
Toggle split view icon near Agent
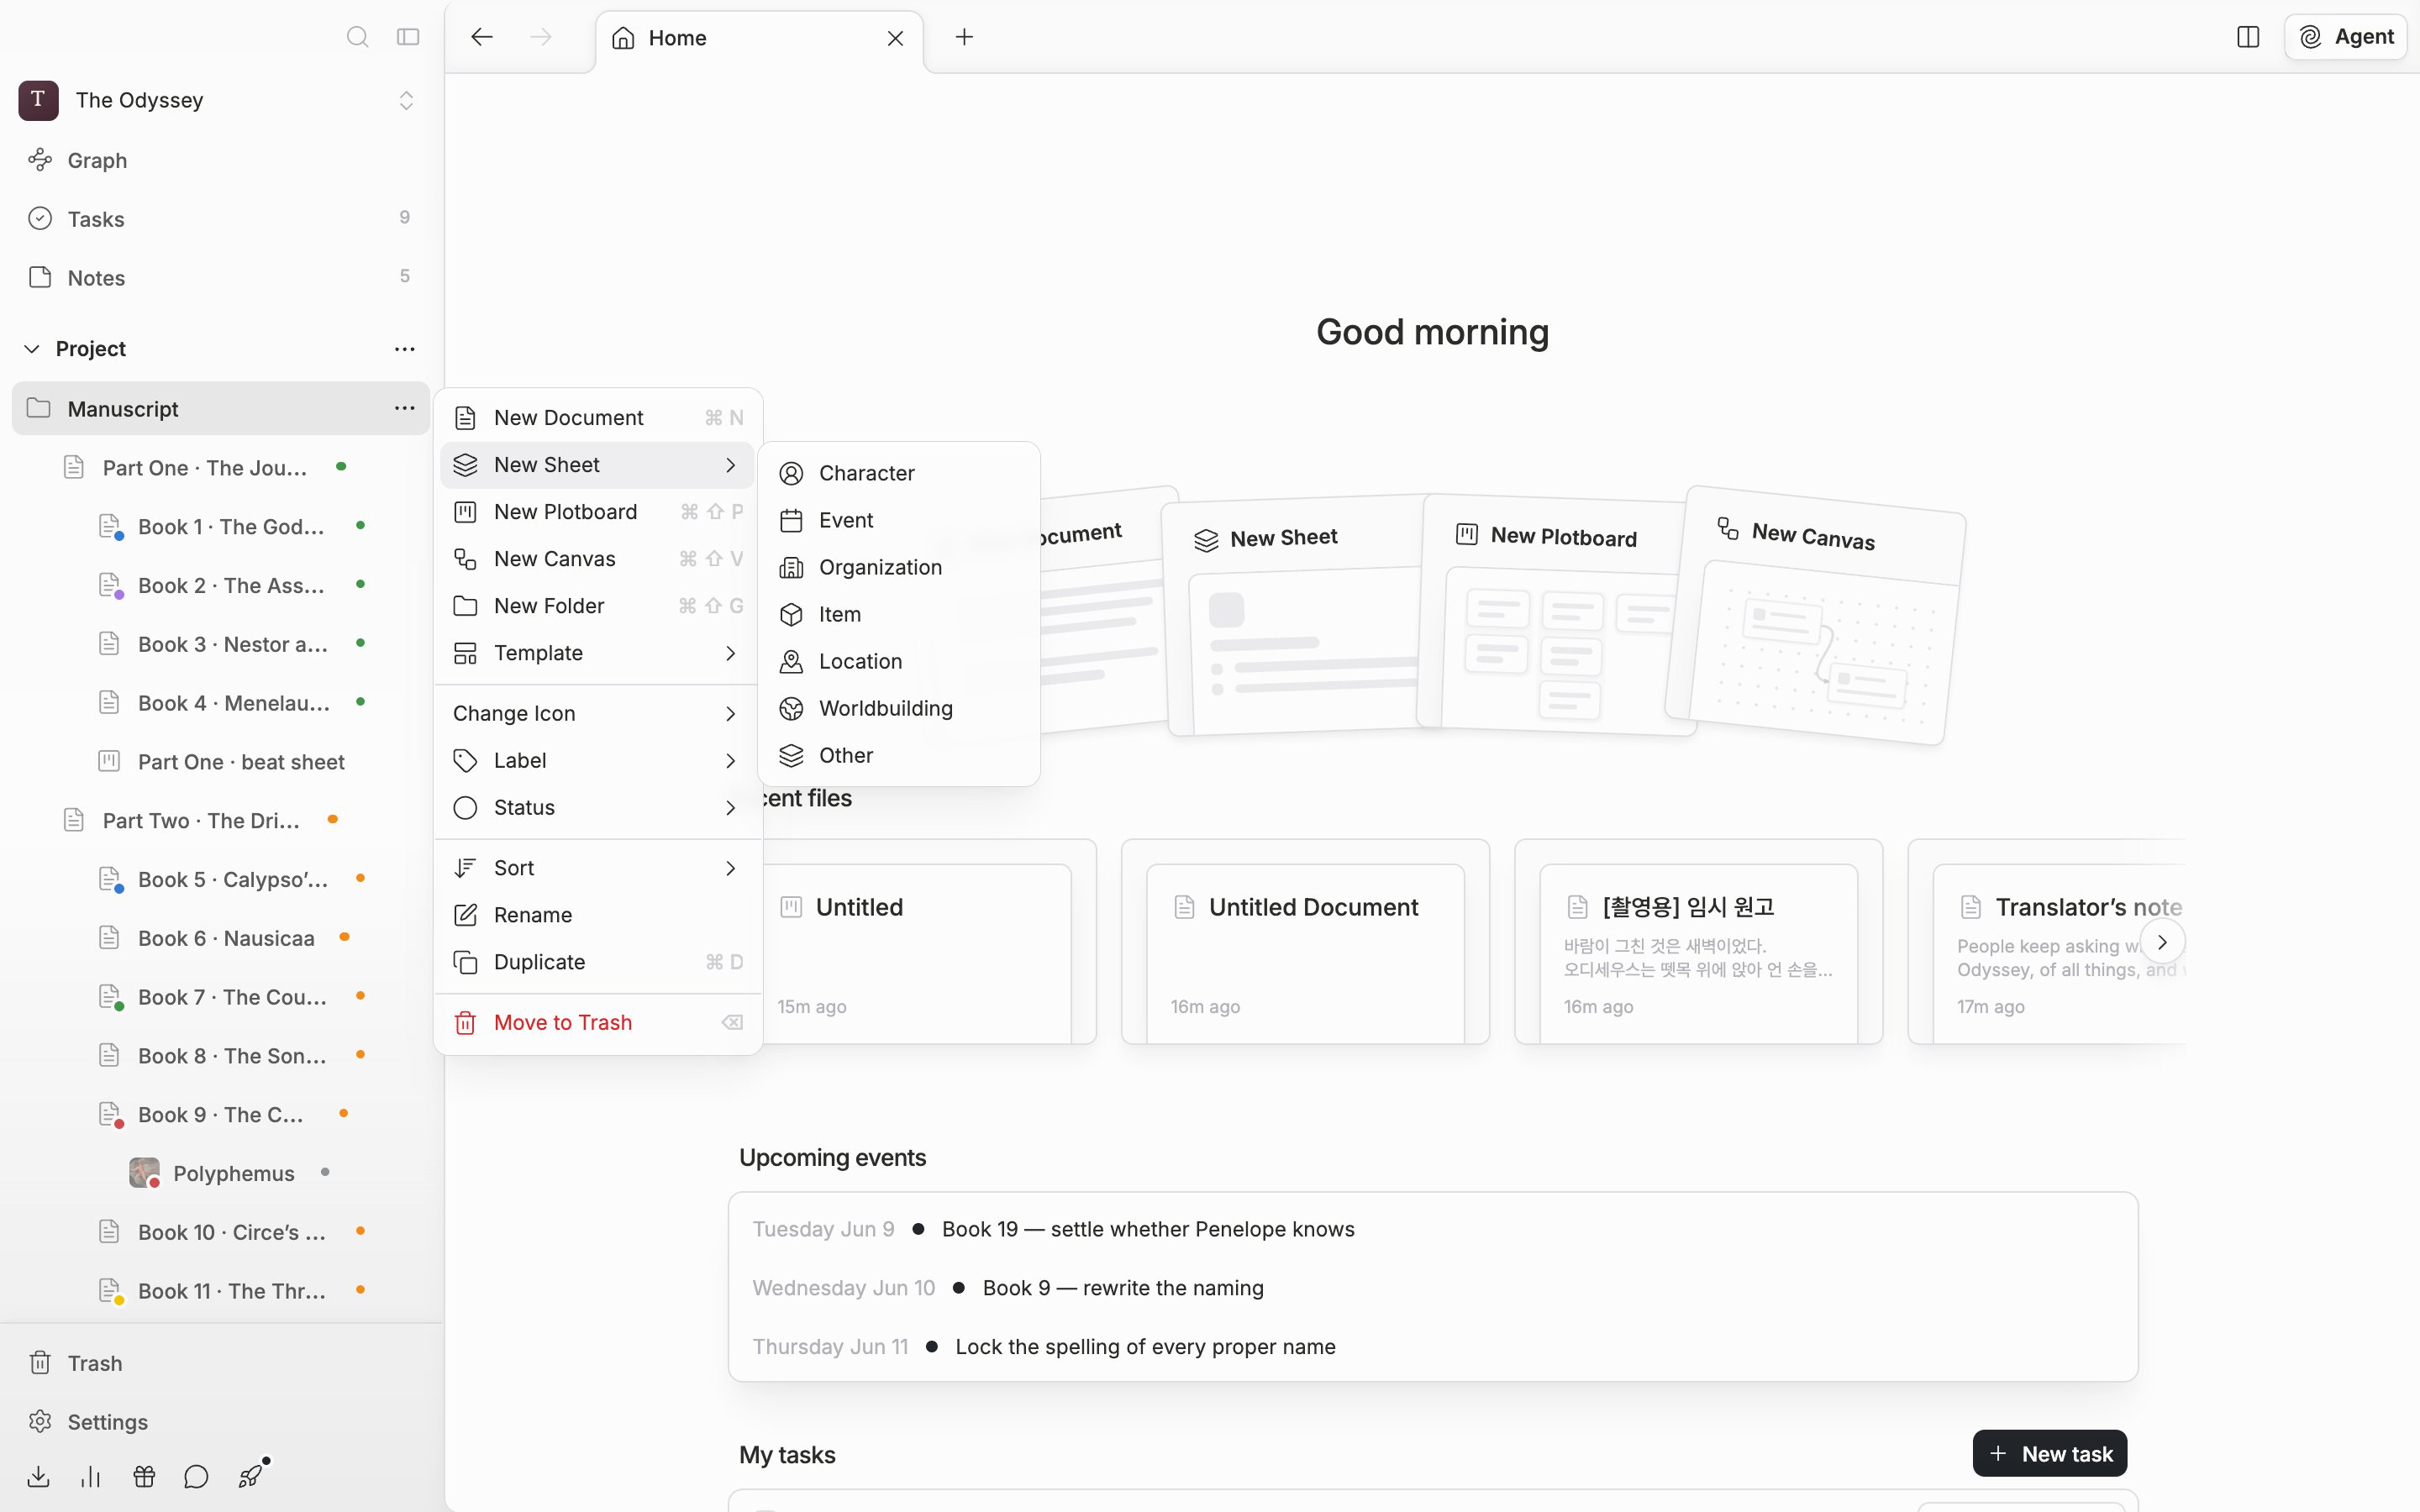point(2248,37)
